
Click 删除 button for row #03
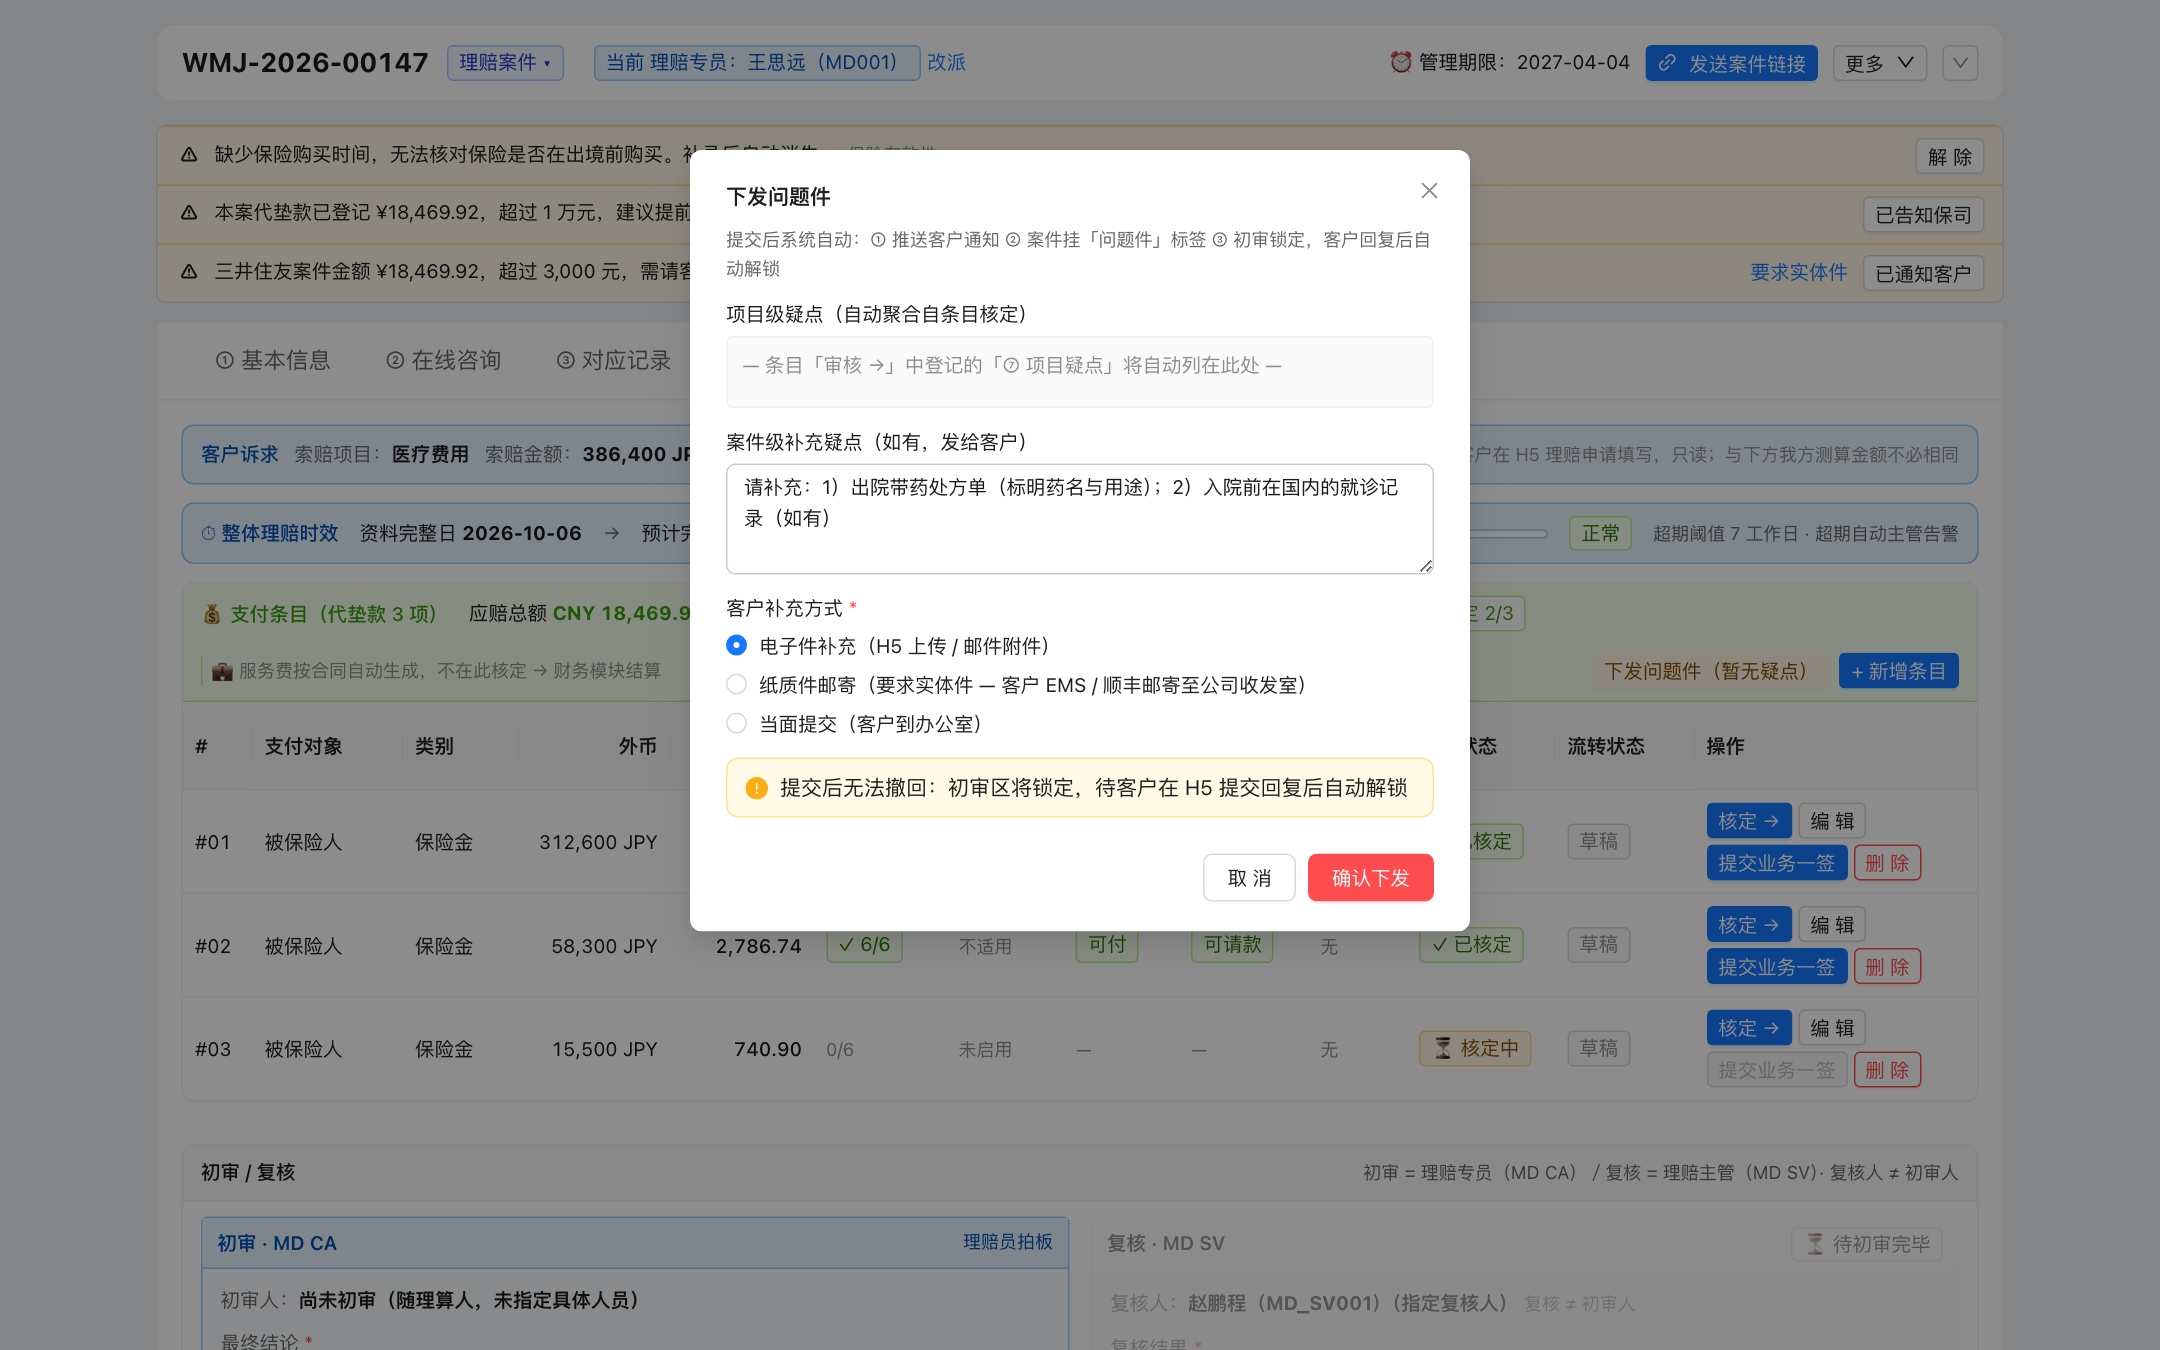(1887, 1070)
